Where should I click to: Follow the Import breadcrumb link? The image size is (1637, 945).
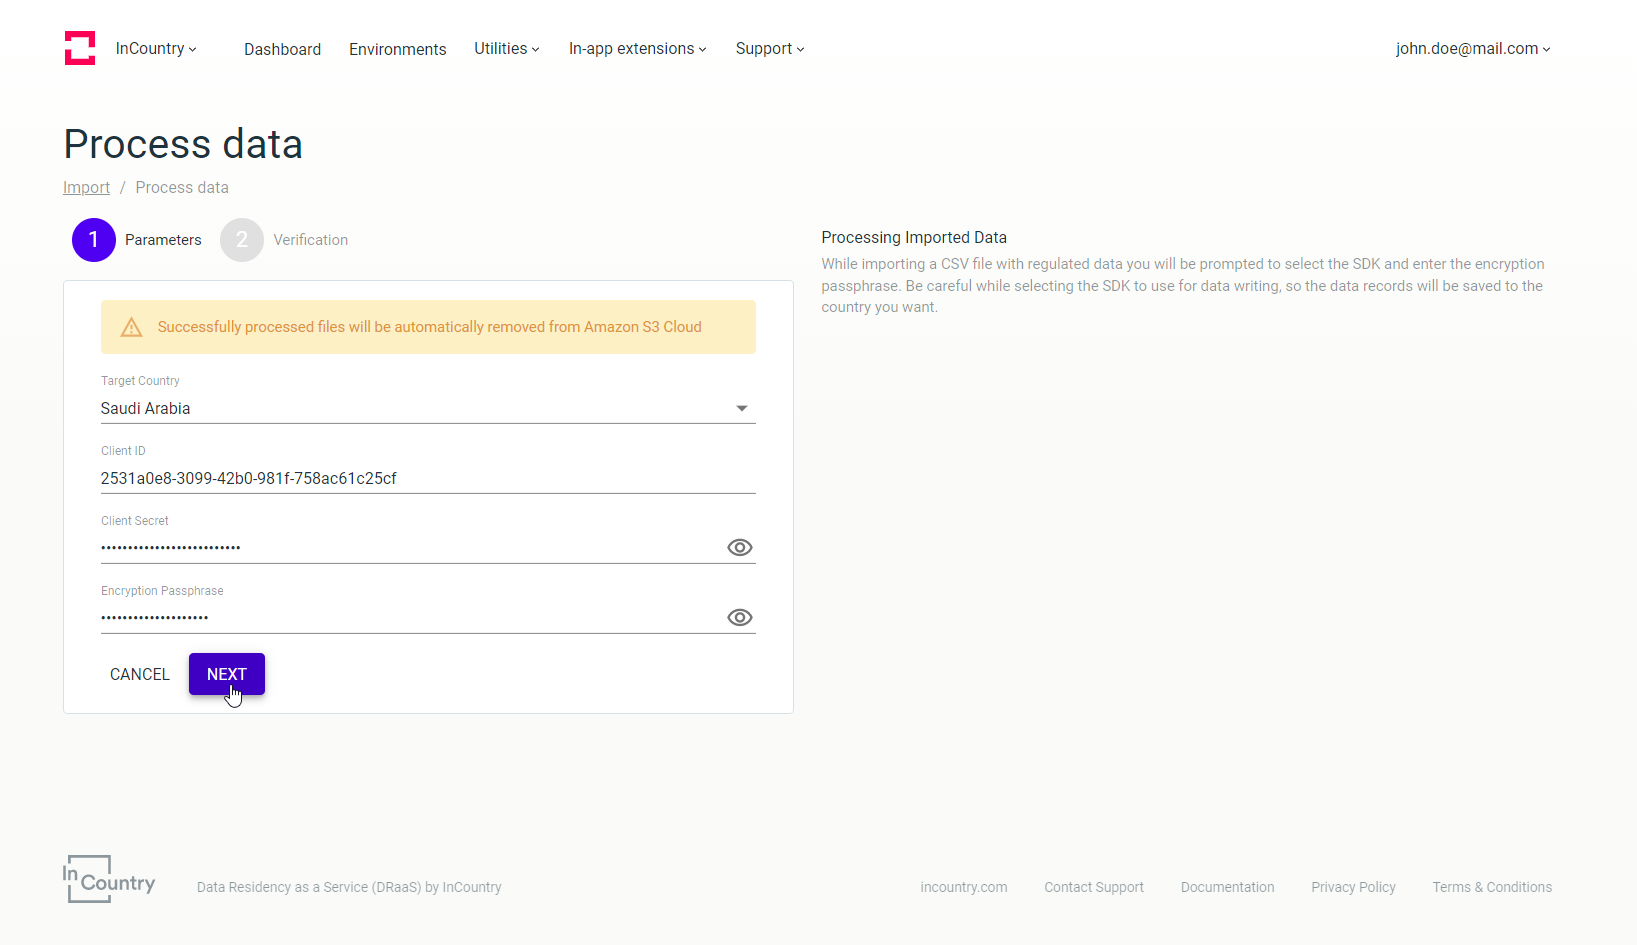click(86, 188)
